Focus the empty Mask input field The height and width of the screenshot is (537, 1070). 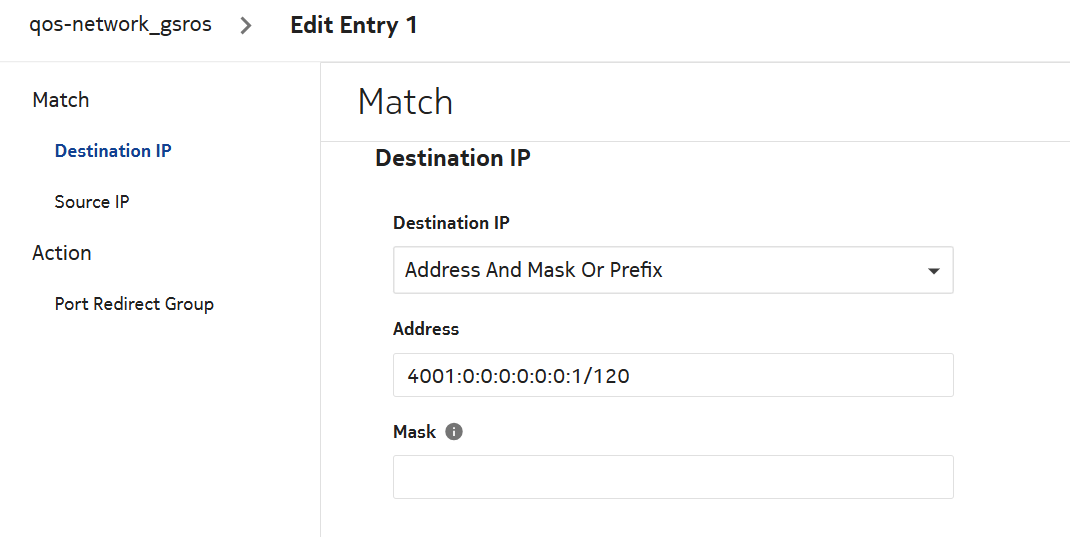pos(672,477)
